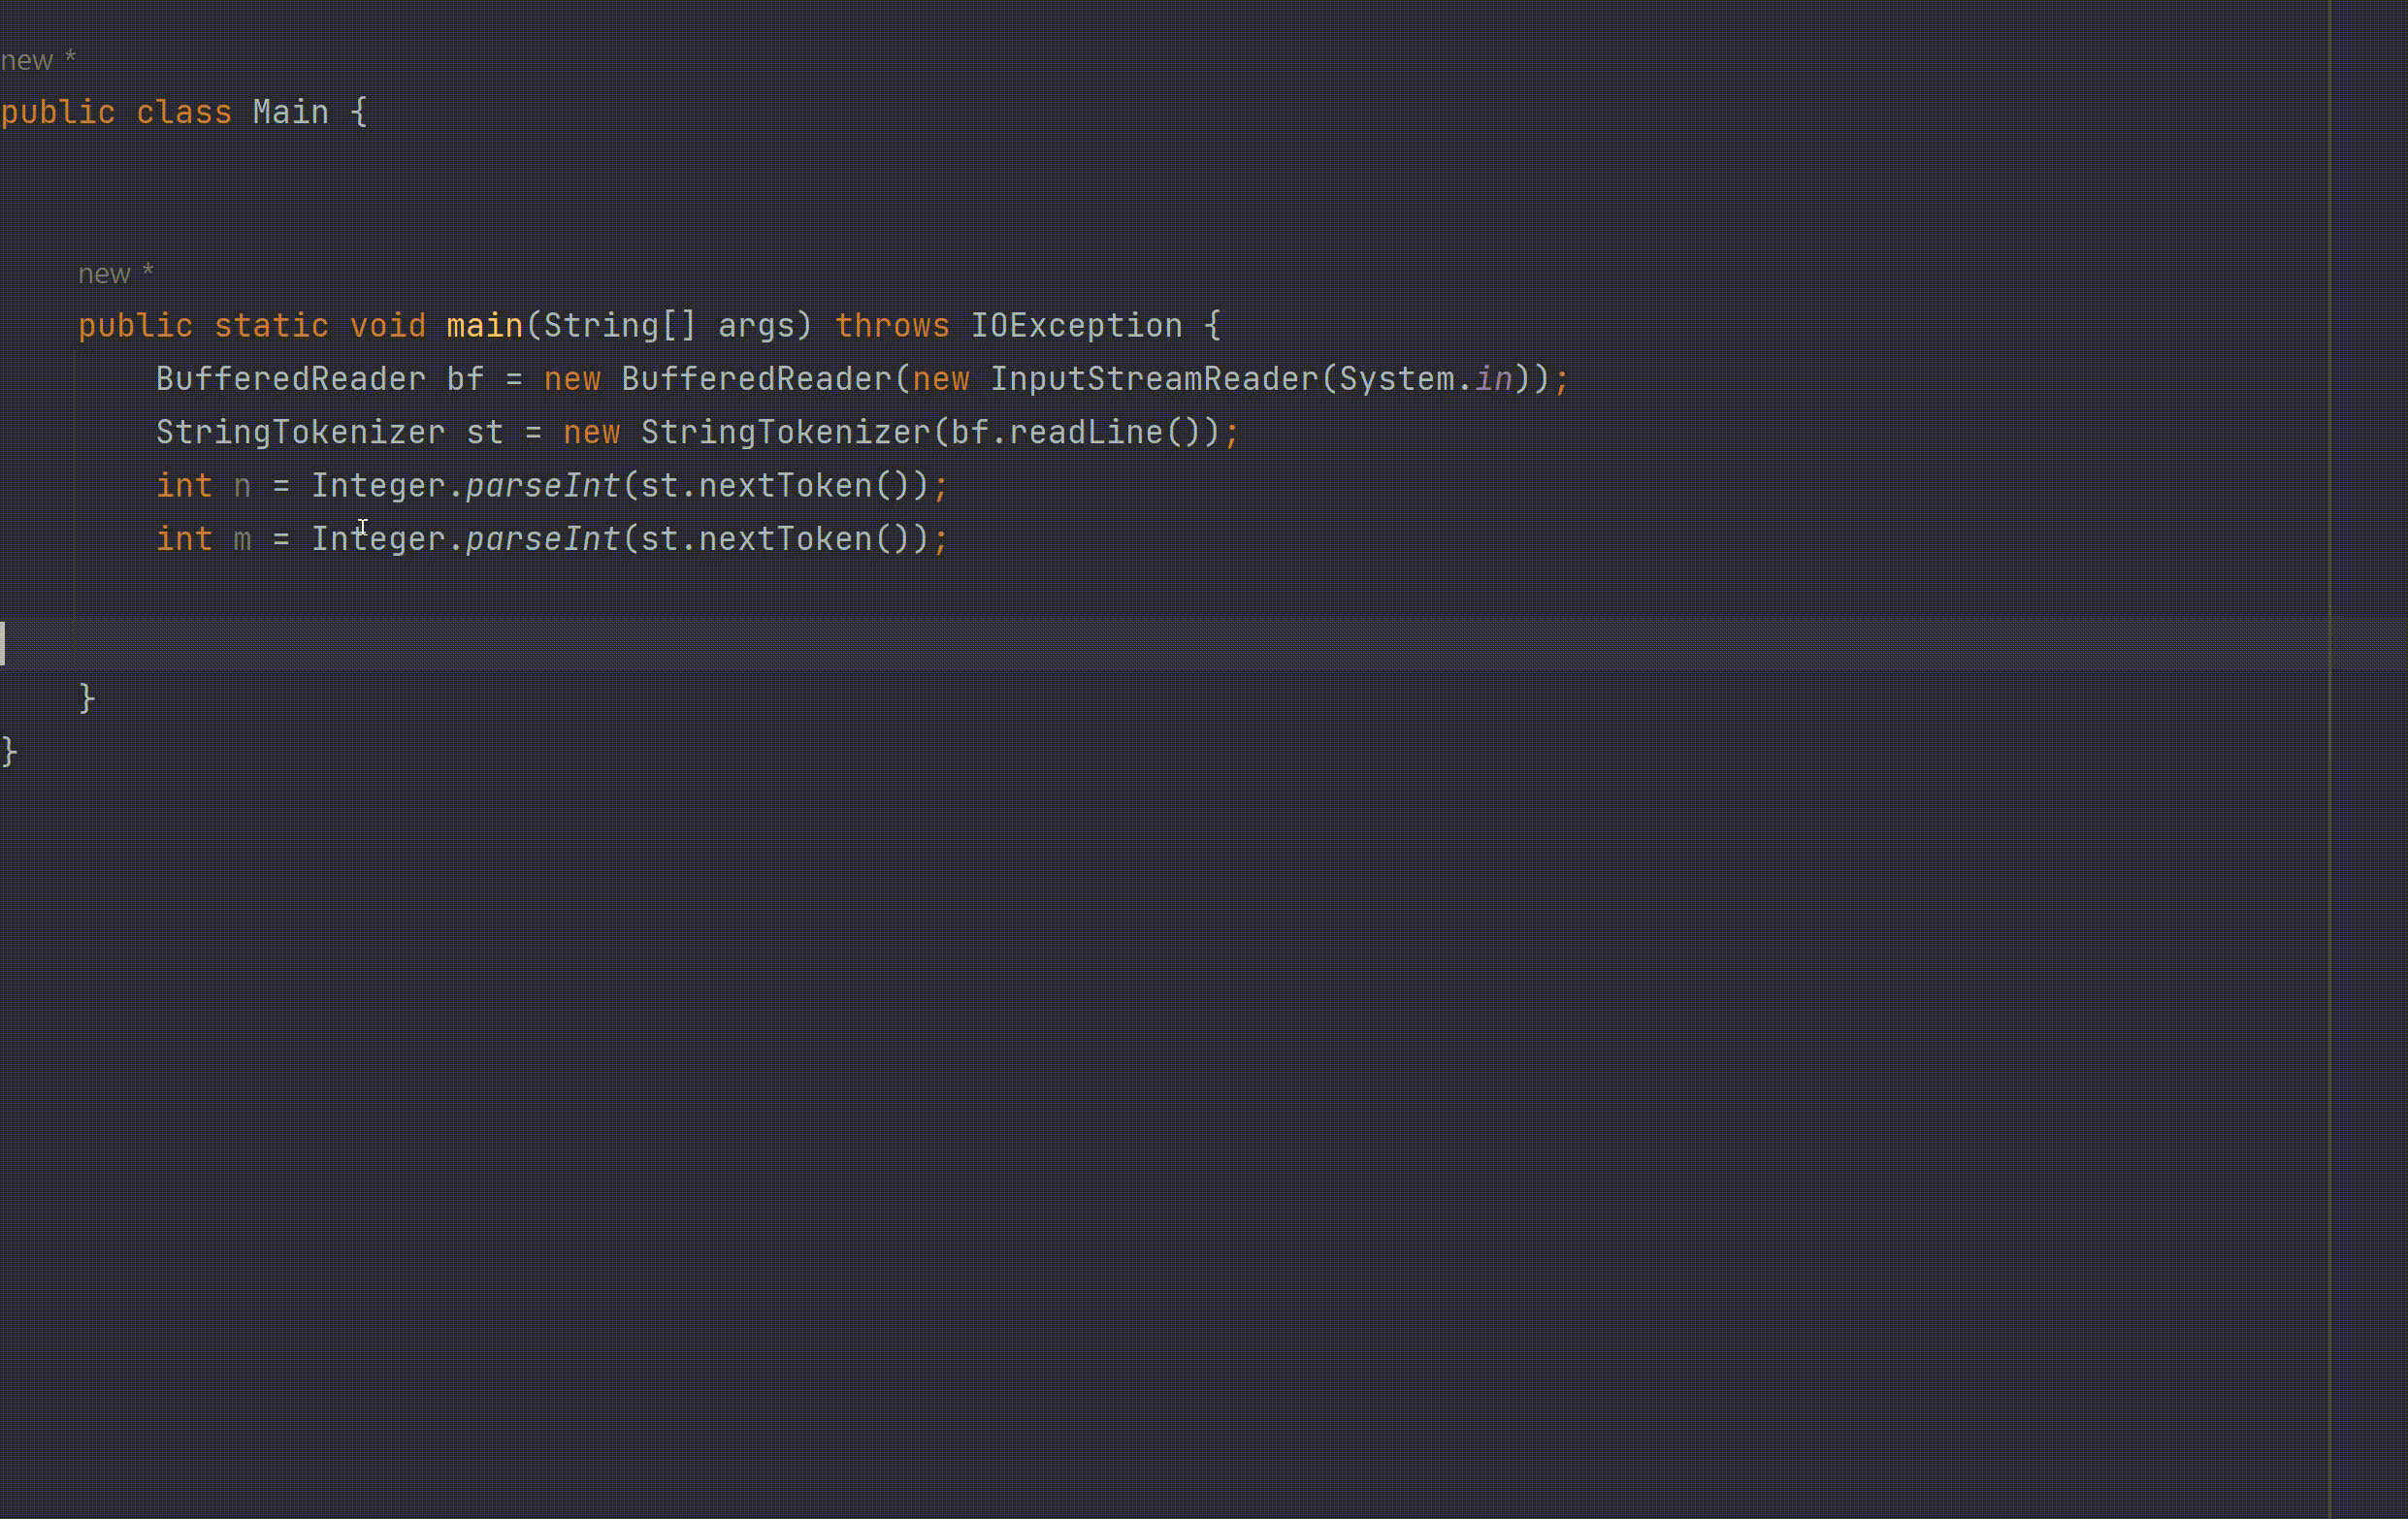
Task: Click the variable bf declaration
Action: coord(465,379)
